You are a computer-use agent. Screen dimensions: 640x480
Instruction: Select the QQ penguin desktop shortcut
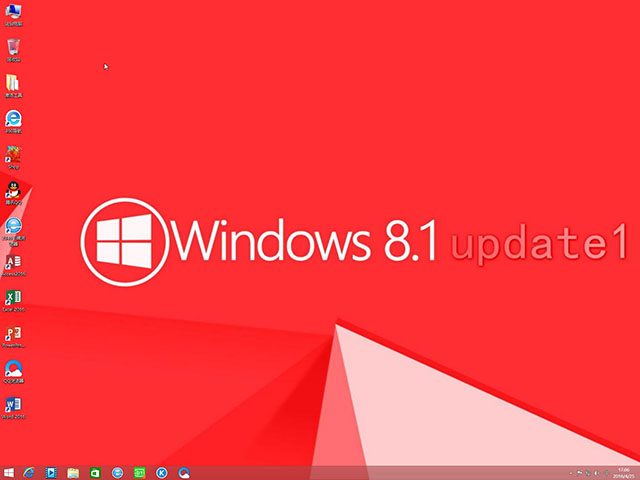coord(14,191)
